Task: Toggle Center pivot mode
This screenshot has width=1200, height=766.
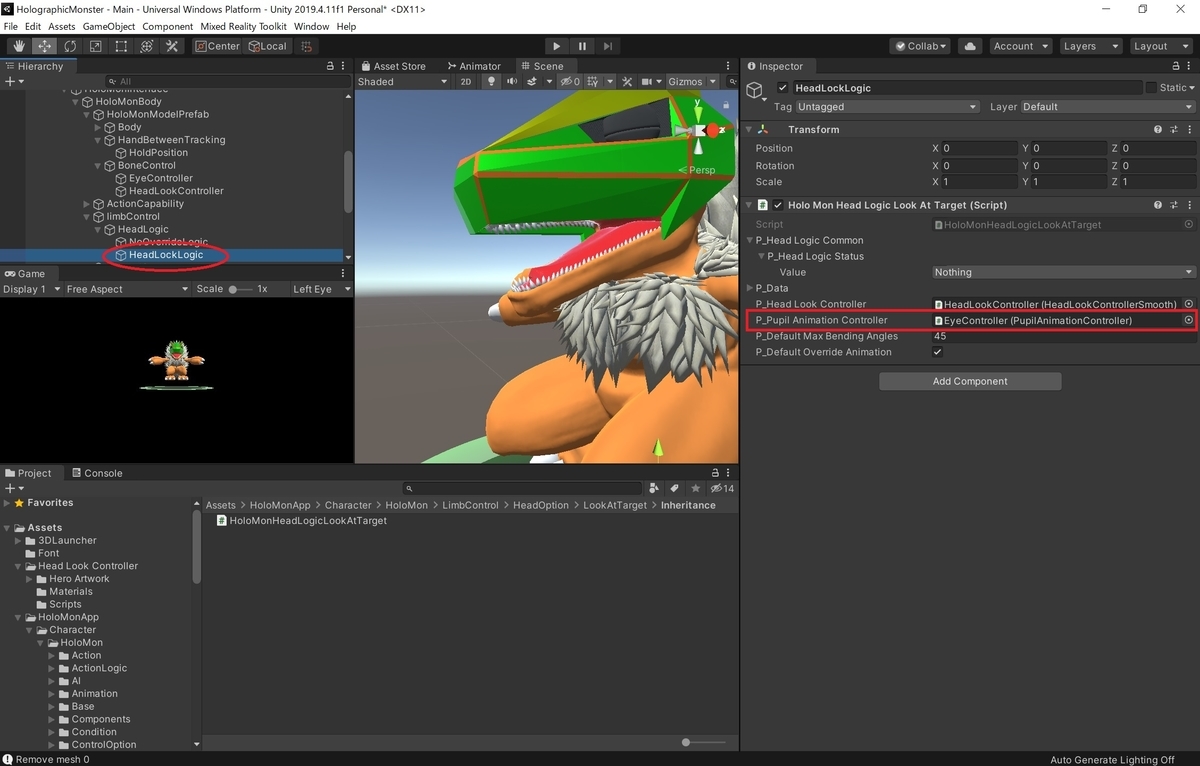Action: tap(217, 46)
